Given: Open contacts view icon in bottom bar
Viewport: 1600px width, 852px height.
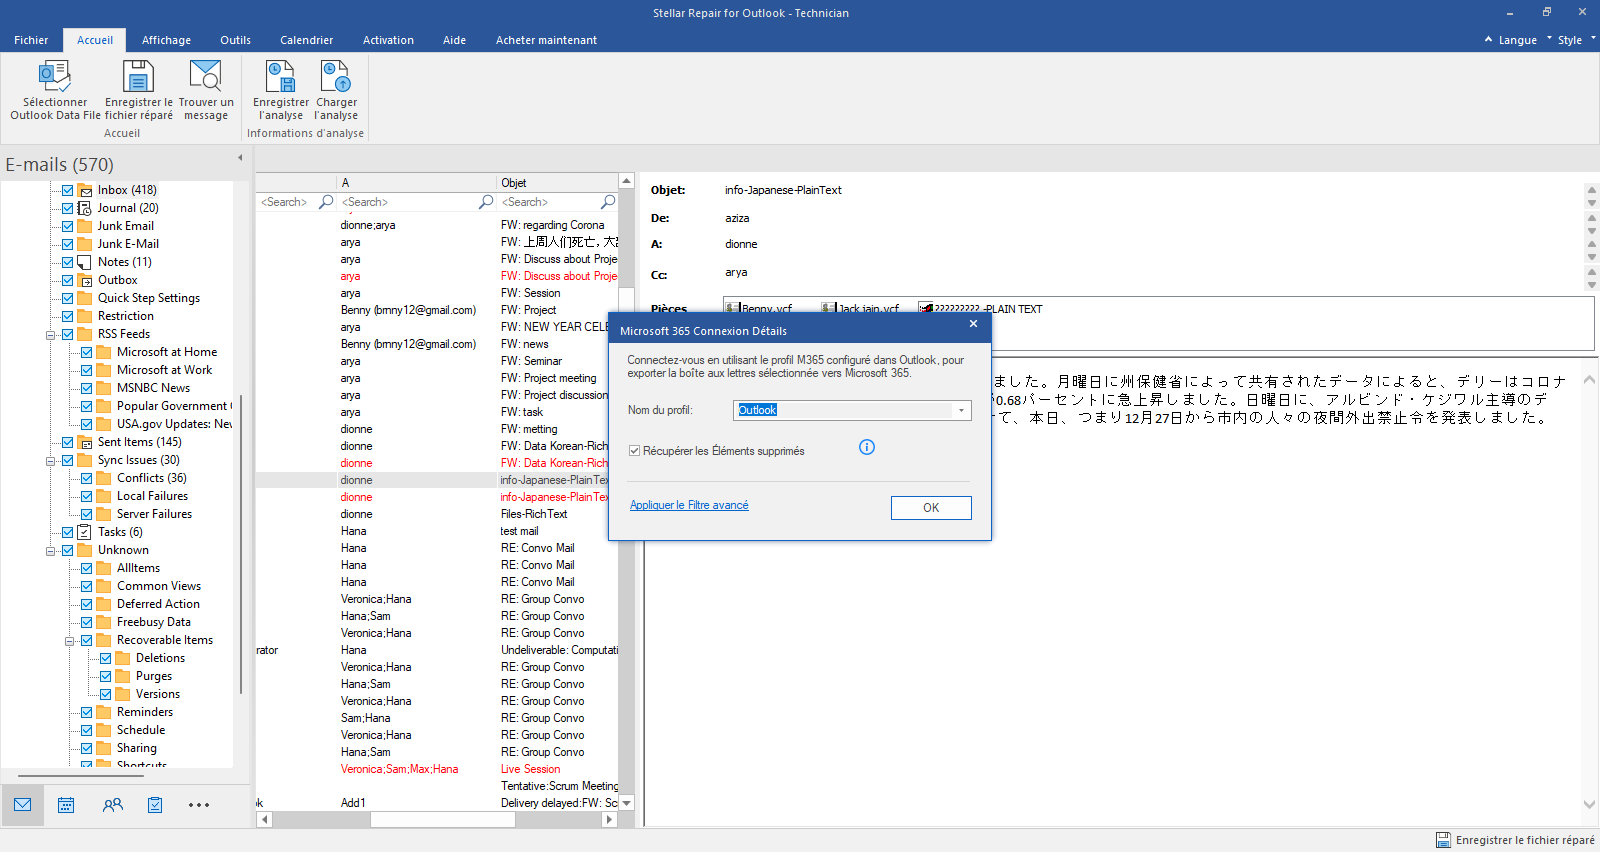Looking at the screenshot, I should click(113, 805).
